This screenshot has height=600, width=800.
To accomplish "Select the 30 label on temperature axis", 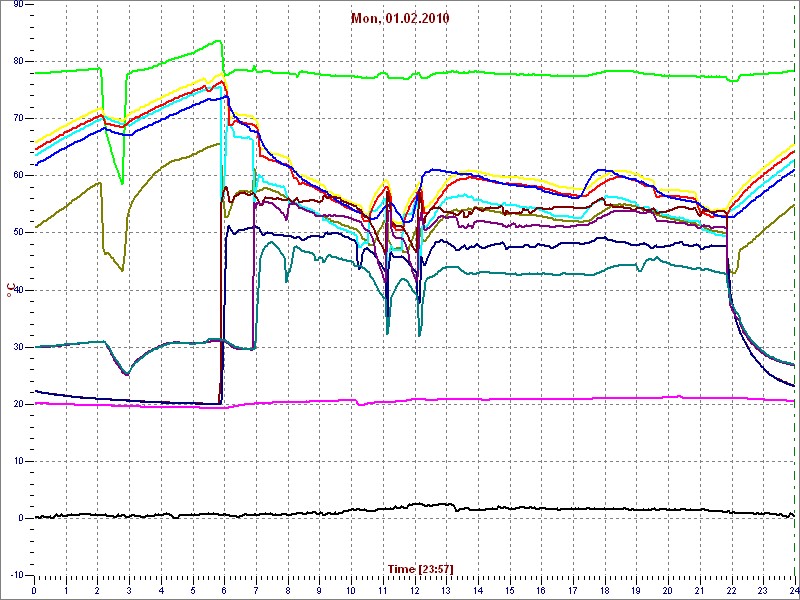I will 18,347.
